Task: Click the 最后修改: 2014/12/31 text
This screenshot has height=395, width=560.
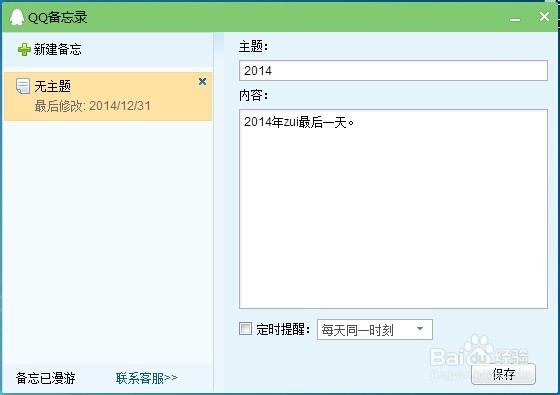Action: (x=92, y=106)
